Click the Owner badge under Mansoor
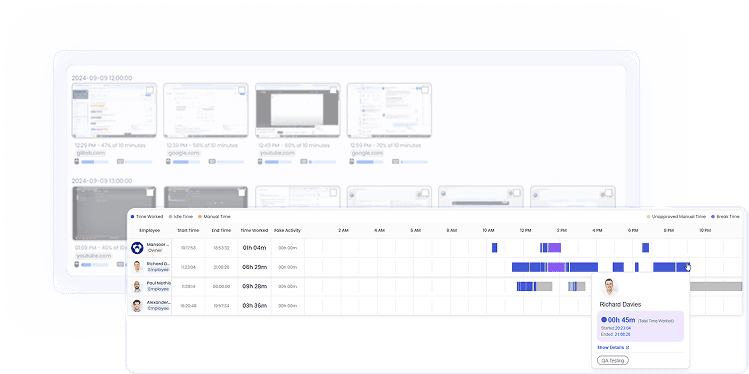This screenshot has height=374, width=749. 155,250
